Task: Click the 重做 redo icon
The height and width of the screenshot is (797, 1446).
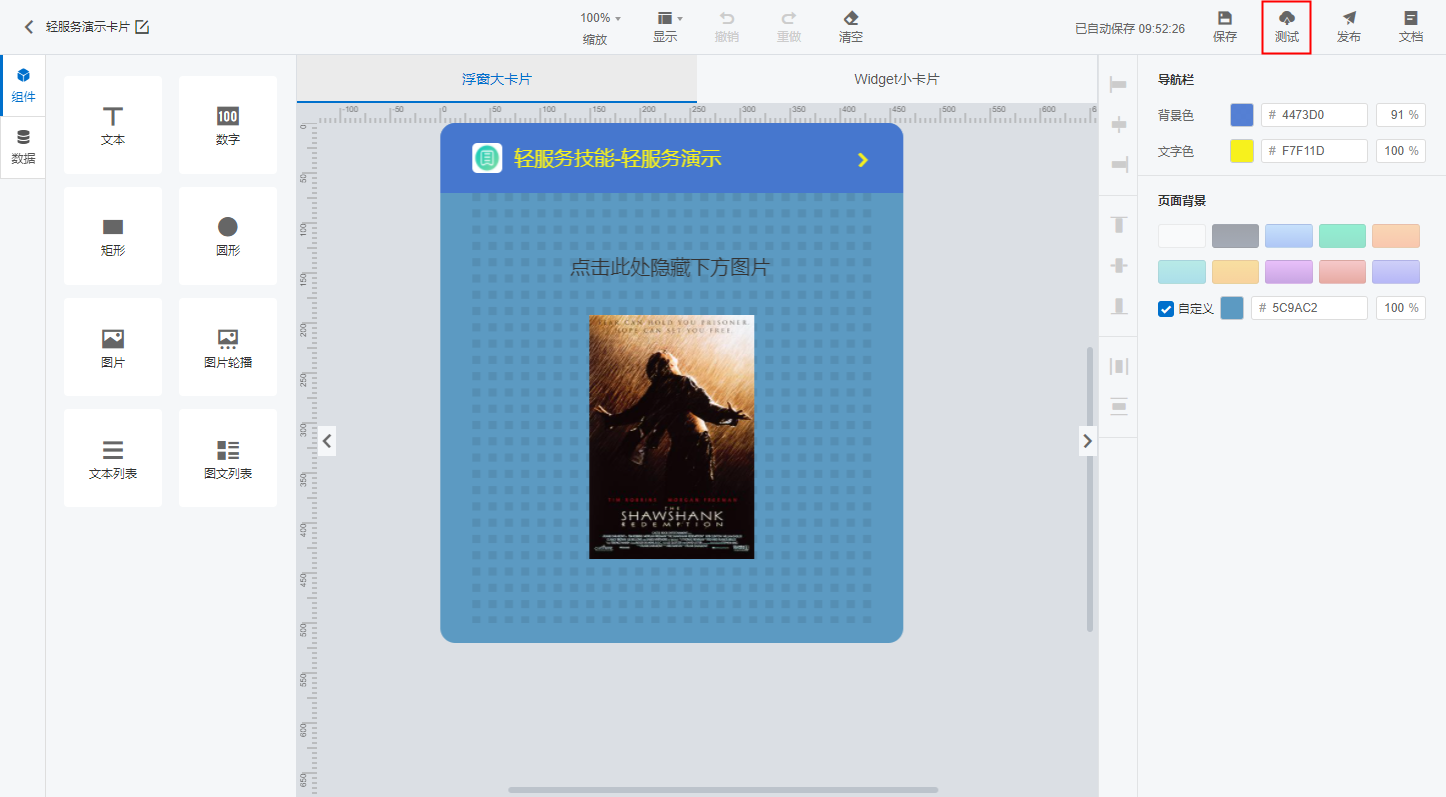Action: tap(789, 18)
